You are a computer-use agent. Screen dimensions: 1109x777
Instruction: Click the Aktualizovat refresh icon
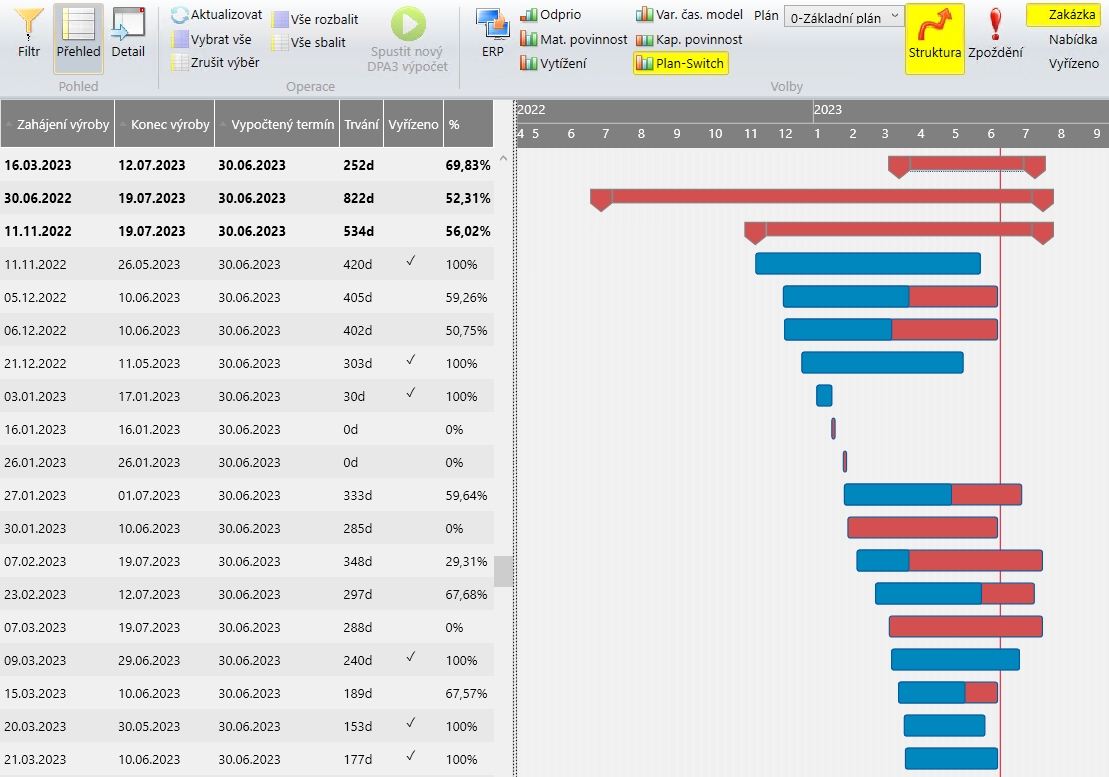180,15
